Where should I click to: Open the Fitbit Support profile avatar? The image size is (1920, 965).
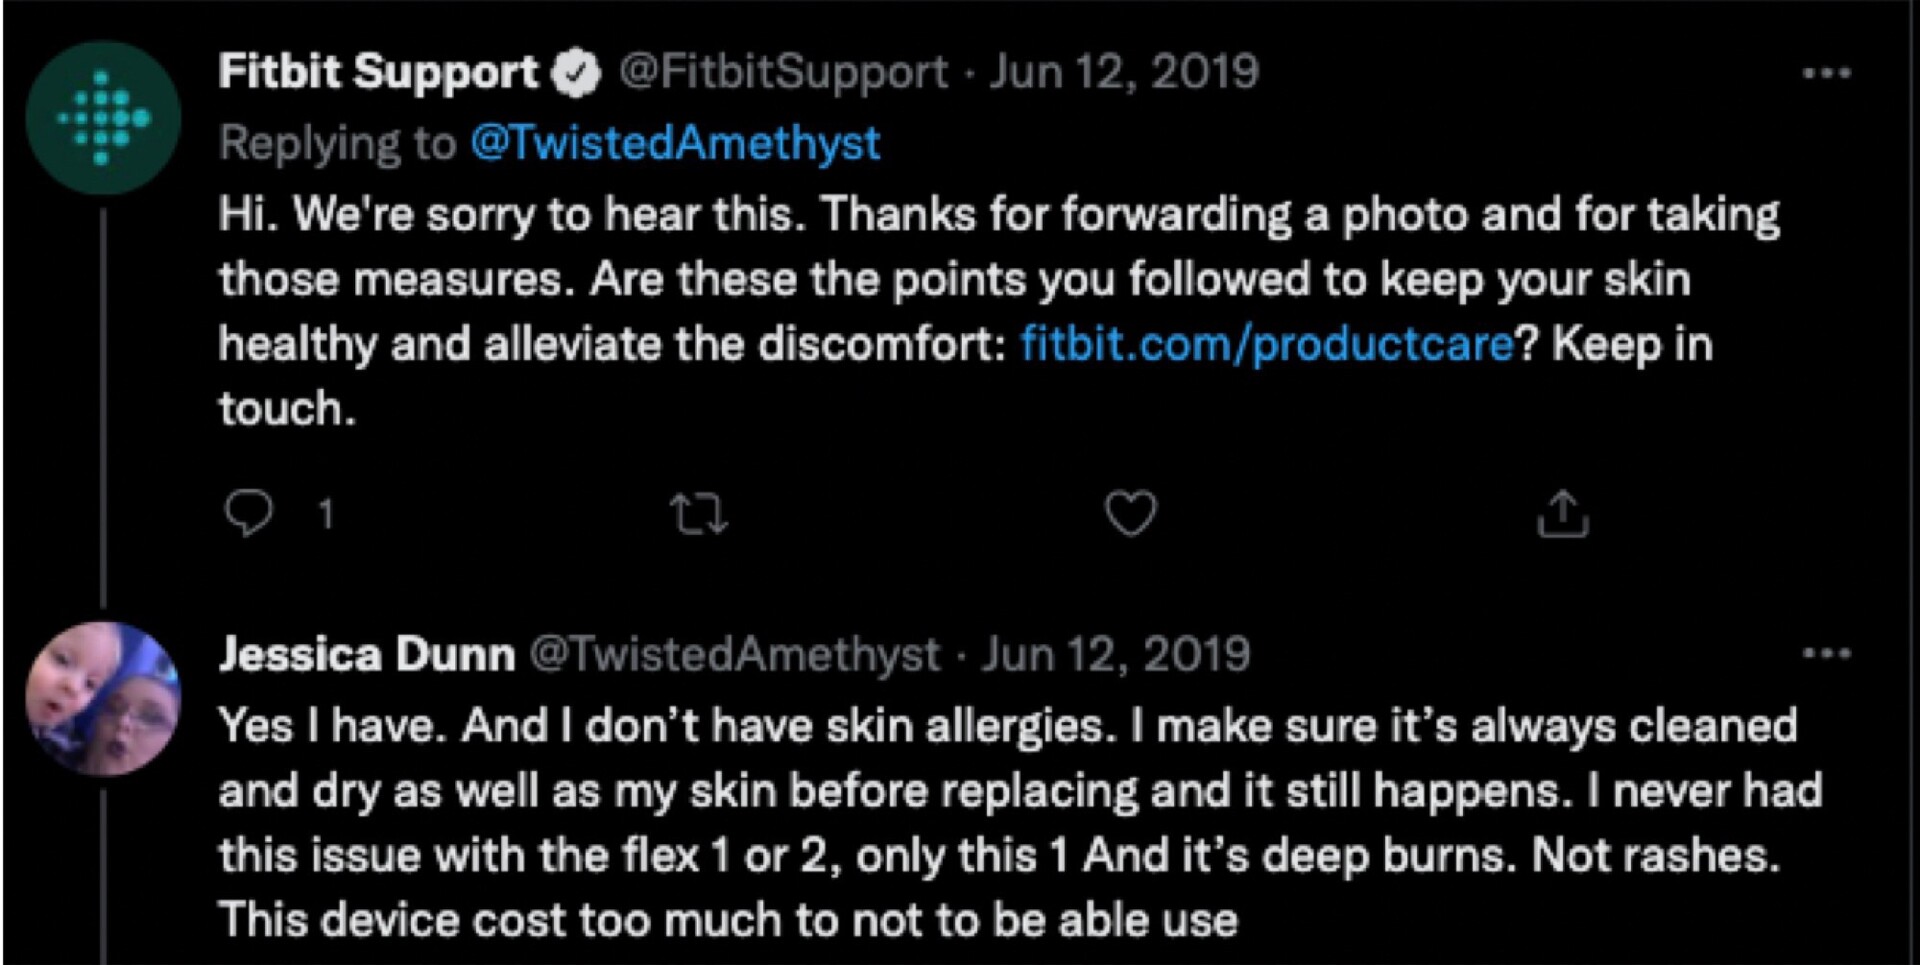tap(103, 118)
